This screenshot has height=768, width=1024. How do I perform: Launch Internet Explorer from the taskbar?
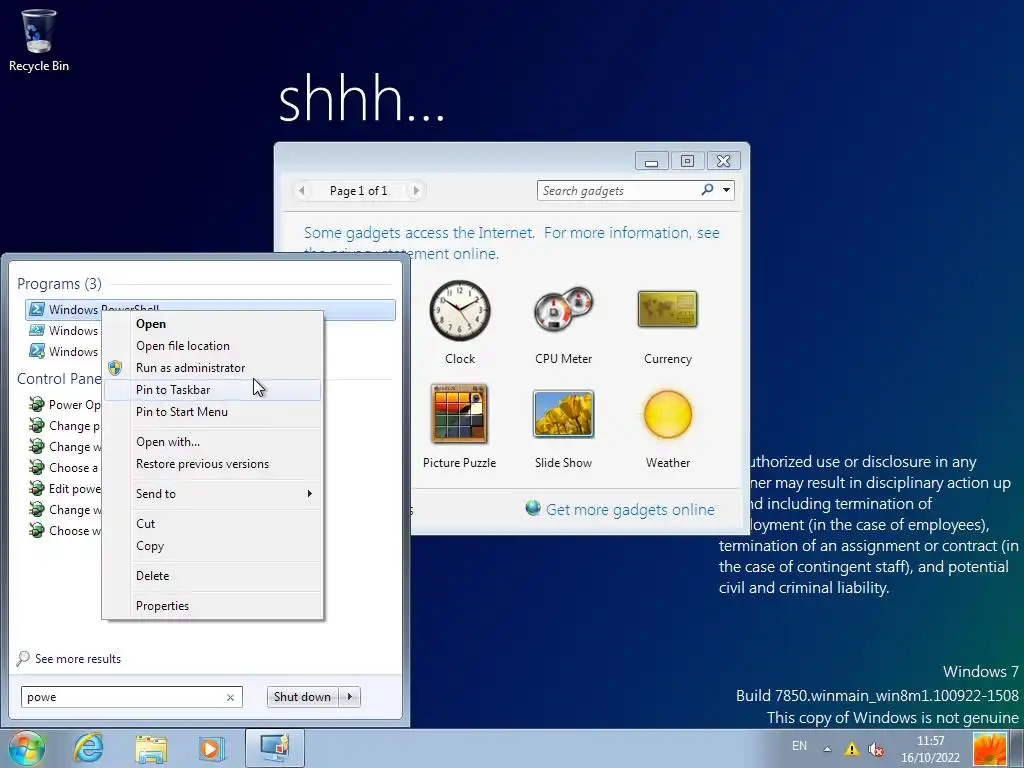click(88, 748)
